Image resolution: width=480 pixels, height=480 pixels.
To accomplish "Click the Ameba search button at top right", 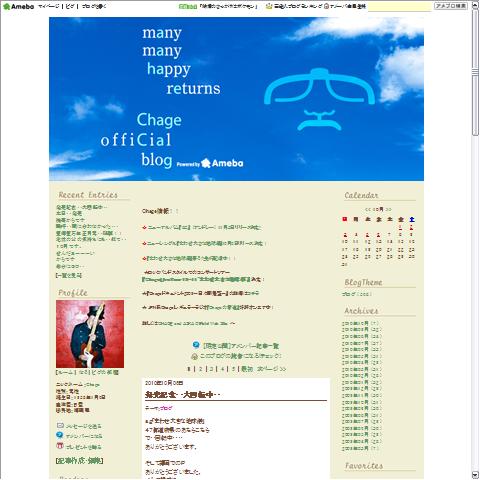I will click(451, 6).
